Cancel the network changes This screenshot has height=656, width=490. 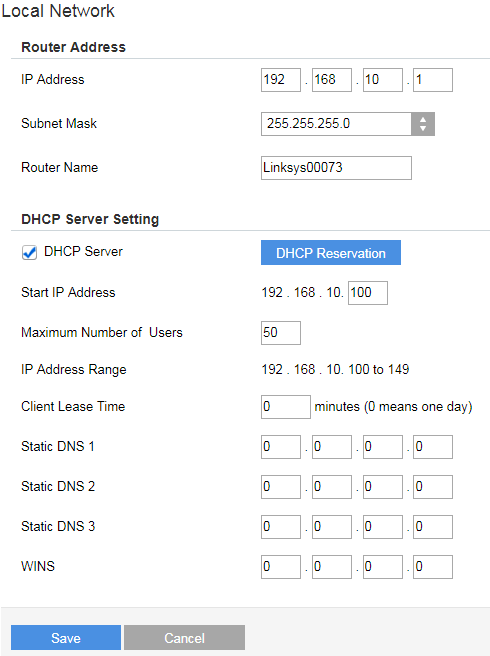click(184, 638)
